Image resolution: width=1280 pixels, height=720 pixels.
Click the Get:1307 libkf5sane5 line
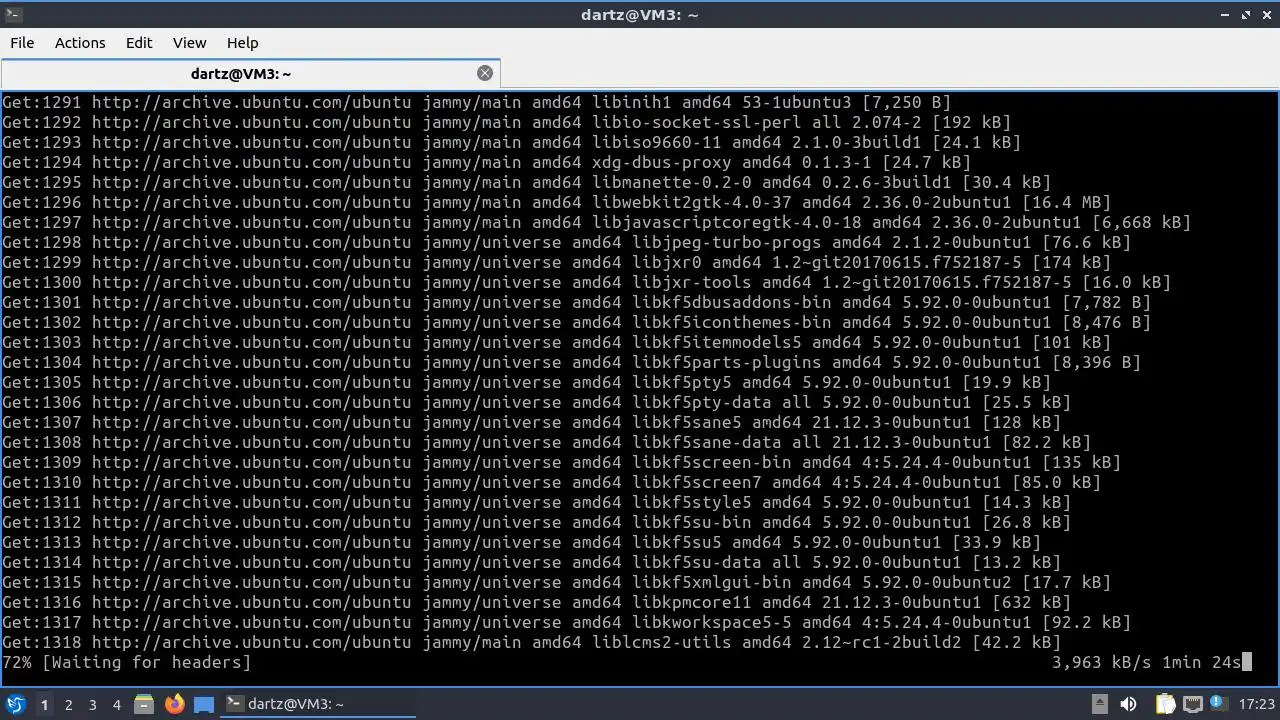(x=531, y=422)
